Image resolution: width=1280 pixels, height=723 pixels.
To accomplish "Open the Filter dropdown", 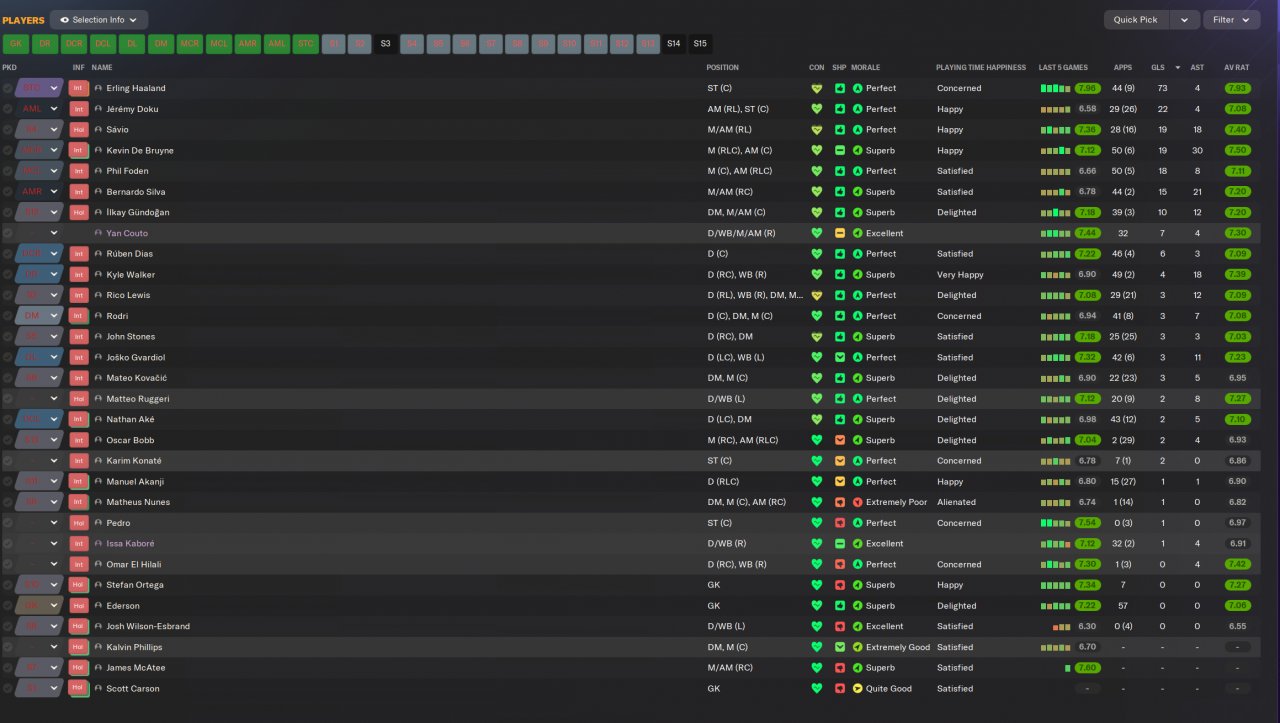I will tap(1232, 20).
